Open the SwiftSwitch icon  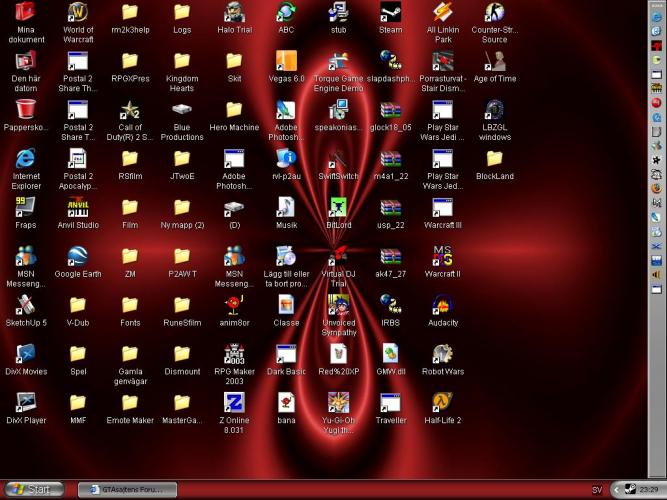pos(338,158)
